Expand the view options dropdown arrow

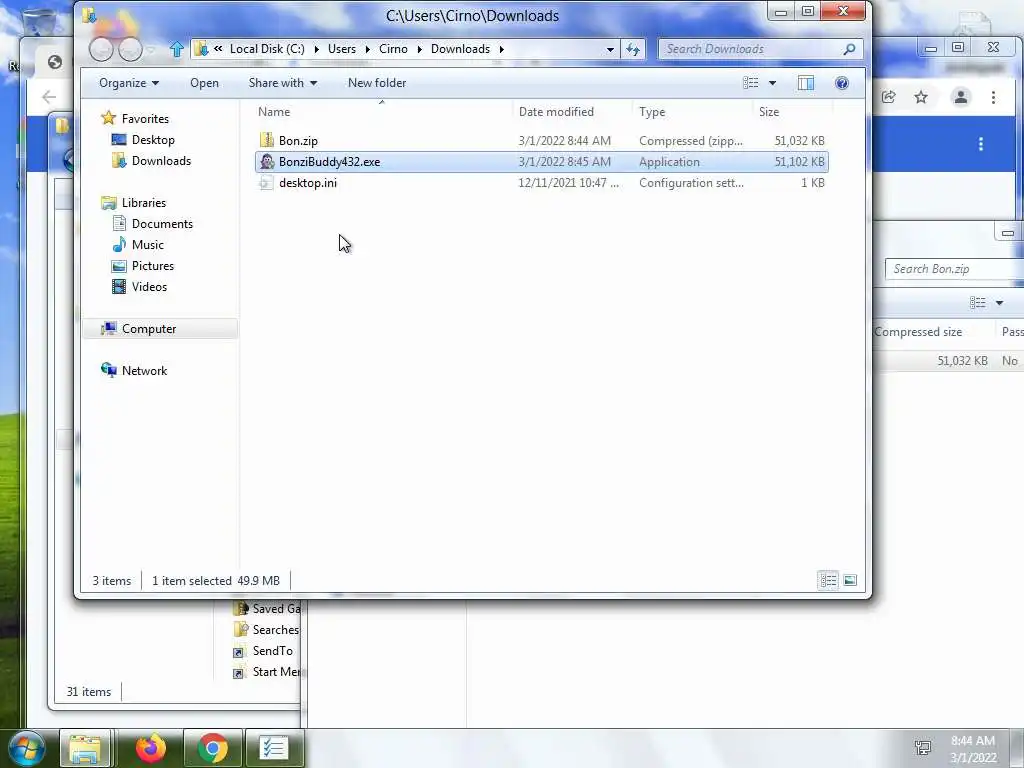pos(773,83)
